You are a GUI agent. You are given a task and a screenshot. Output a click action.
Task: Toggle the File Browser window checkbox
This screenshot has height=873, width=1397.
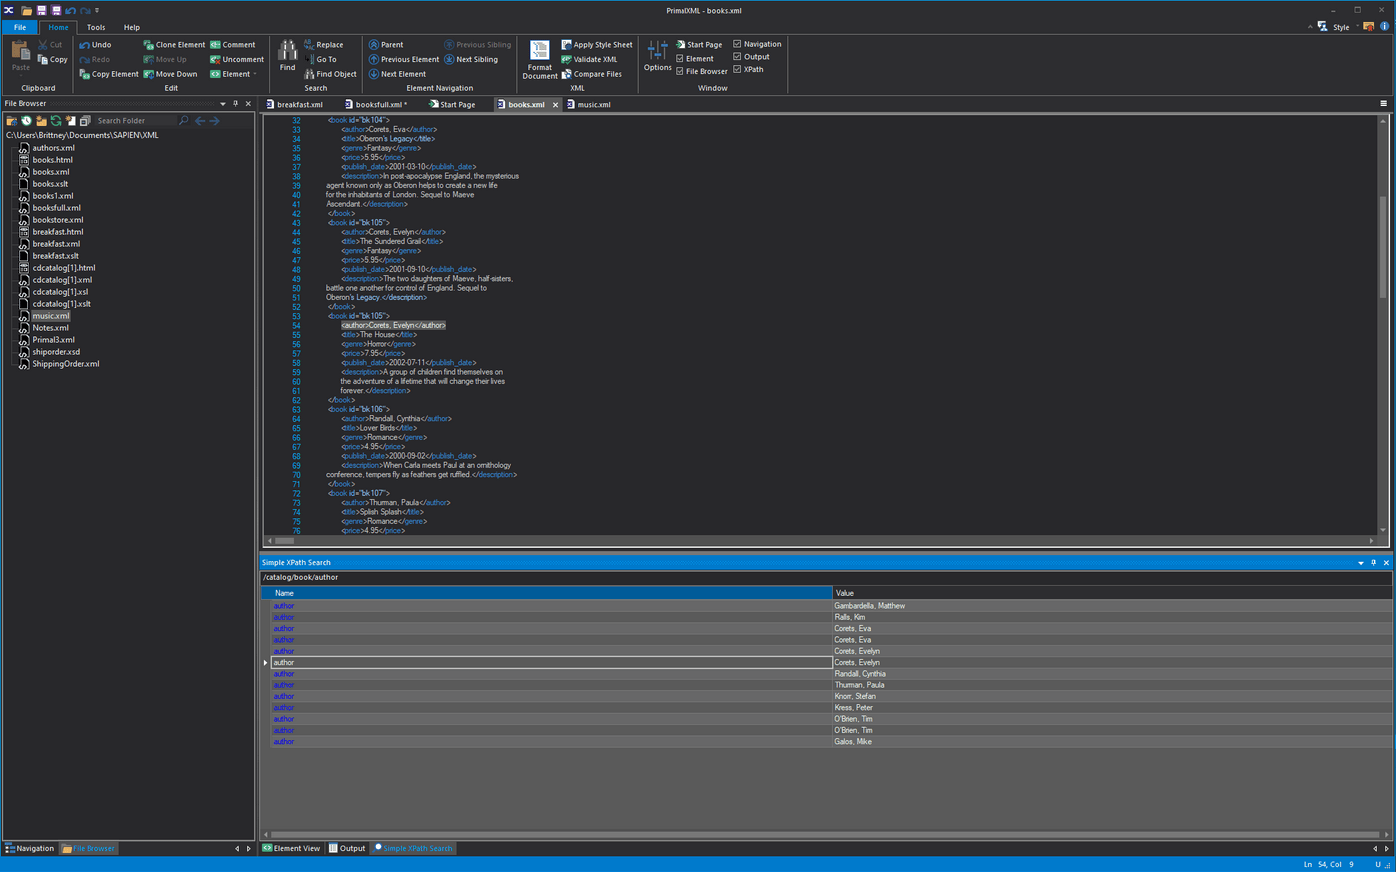(702, 72)
